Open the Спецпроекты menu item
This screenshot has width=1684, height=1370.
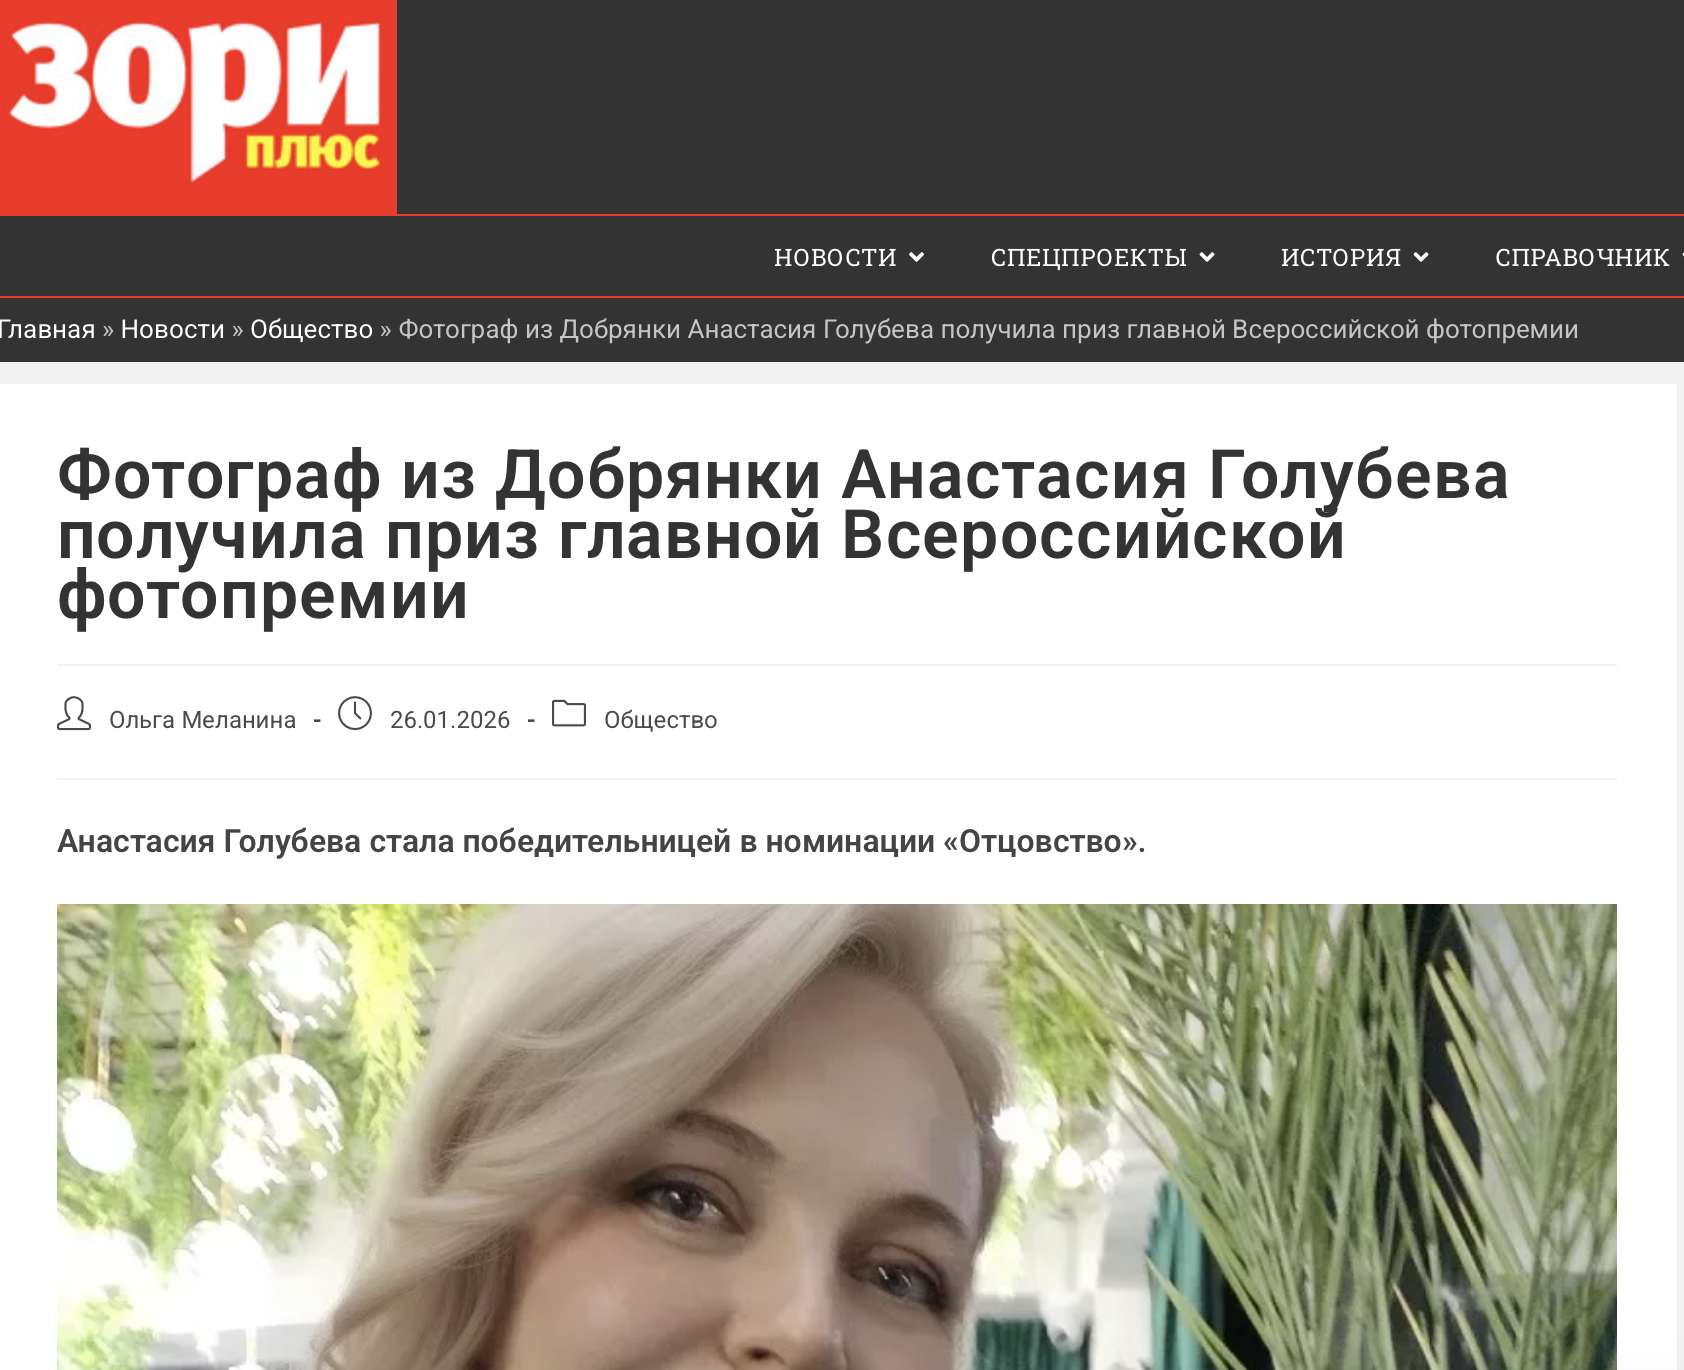click(x=1089, y=258)
